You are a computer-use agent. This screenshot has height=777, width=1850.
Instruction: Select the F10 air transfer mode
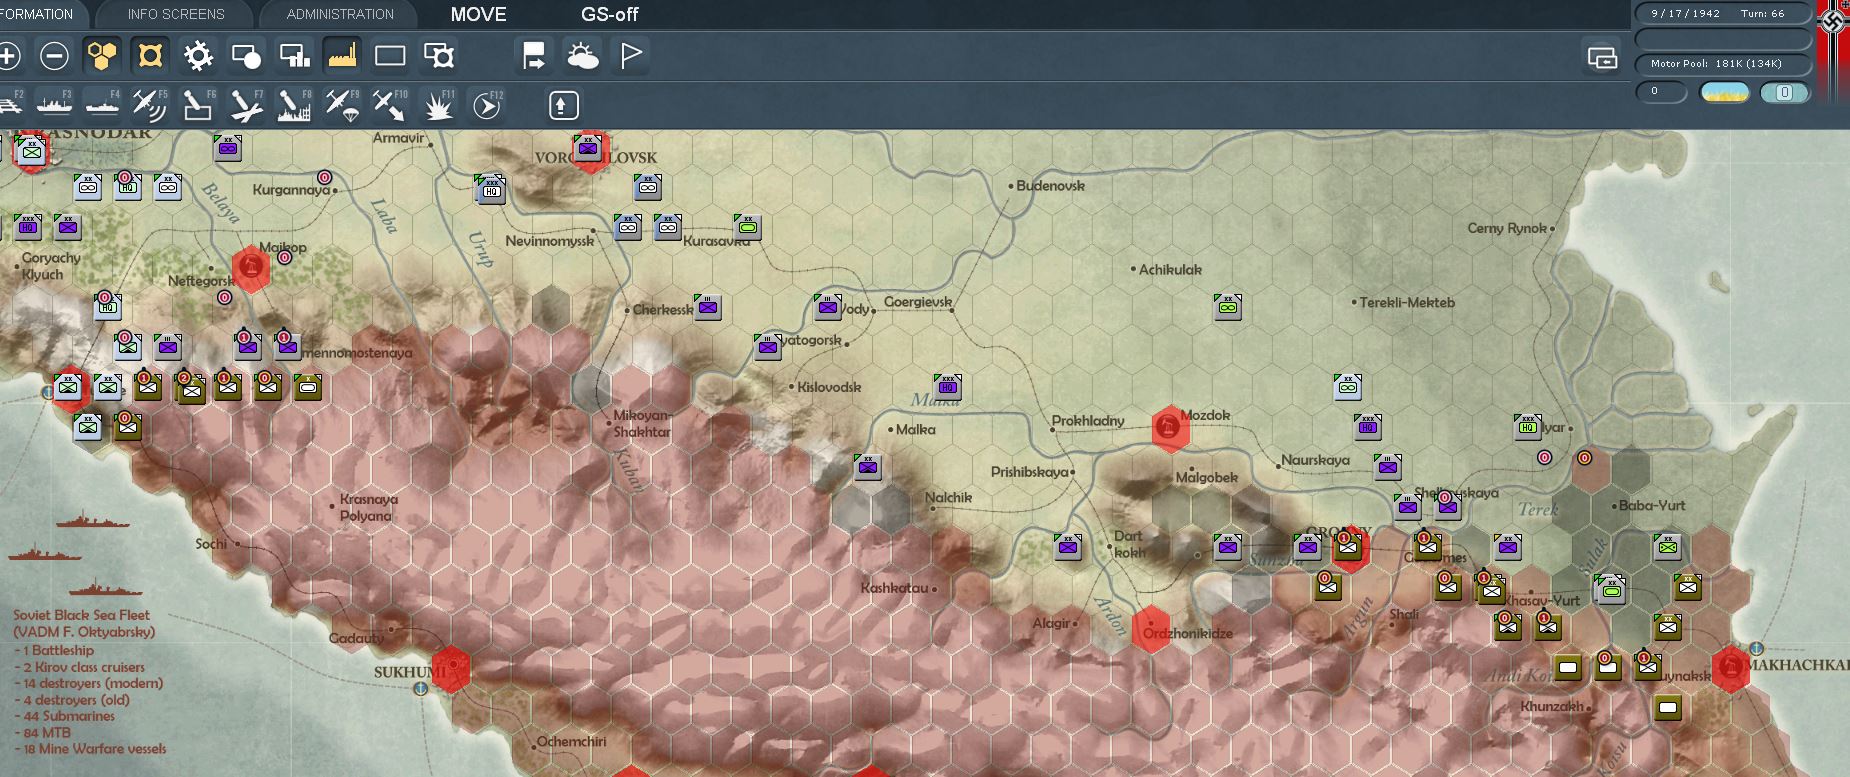390,105
